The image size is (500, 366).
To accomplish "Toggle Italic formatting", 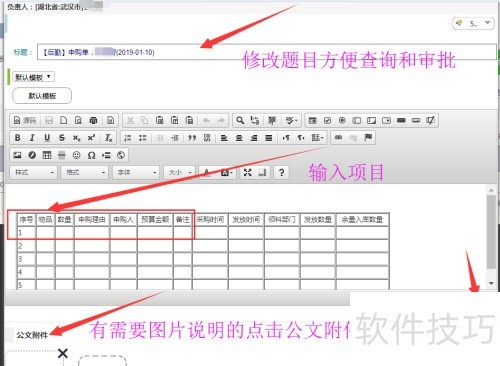I will (32, 138).
